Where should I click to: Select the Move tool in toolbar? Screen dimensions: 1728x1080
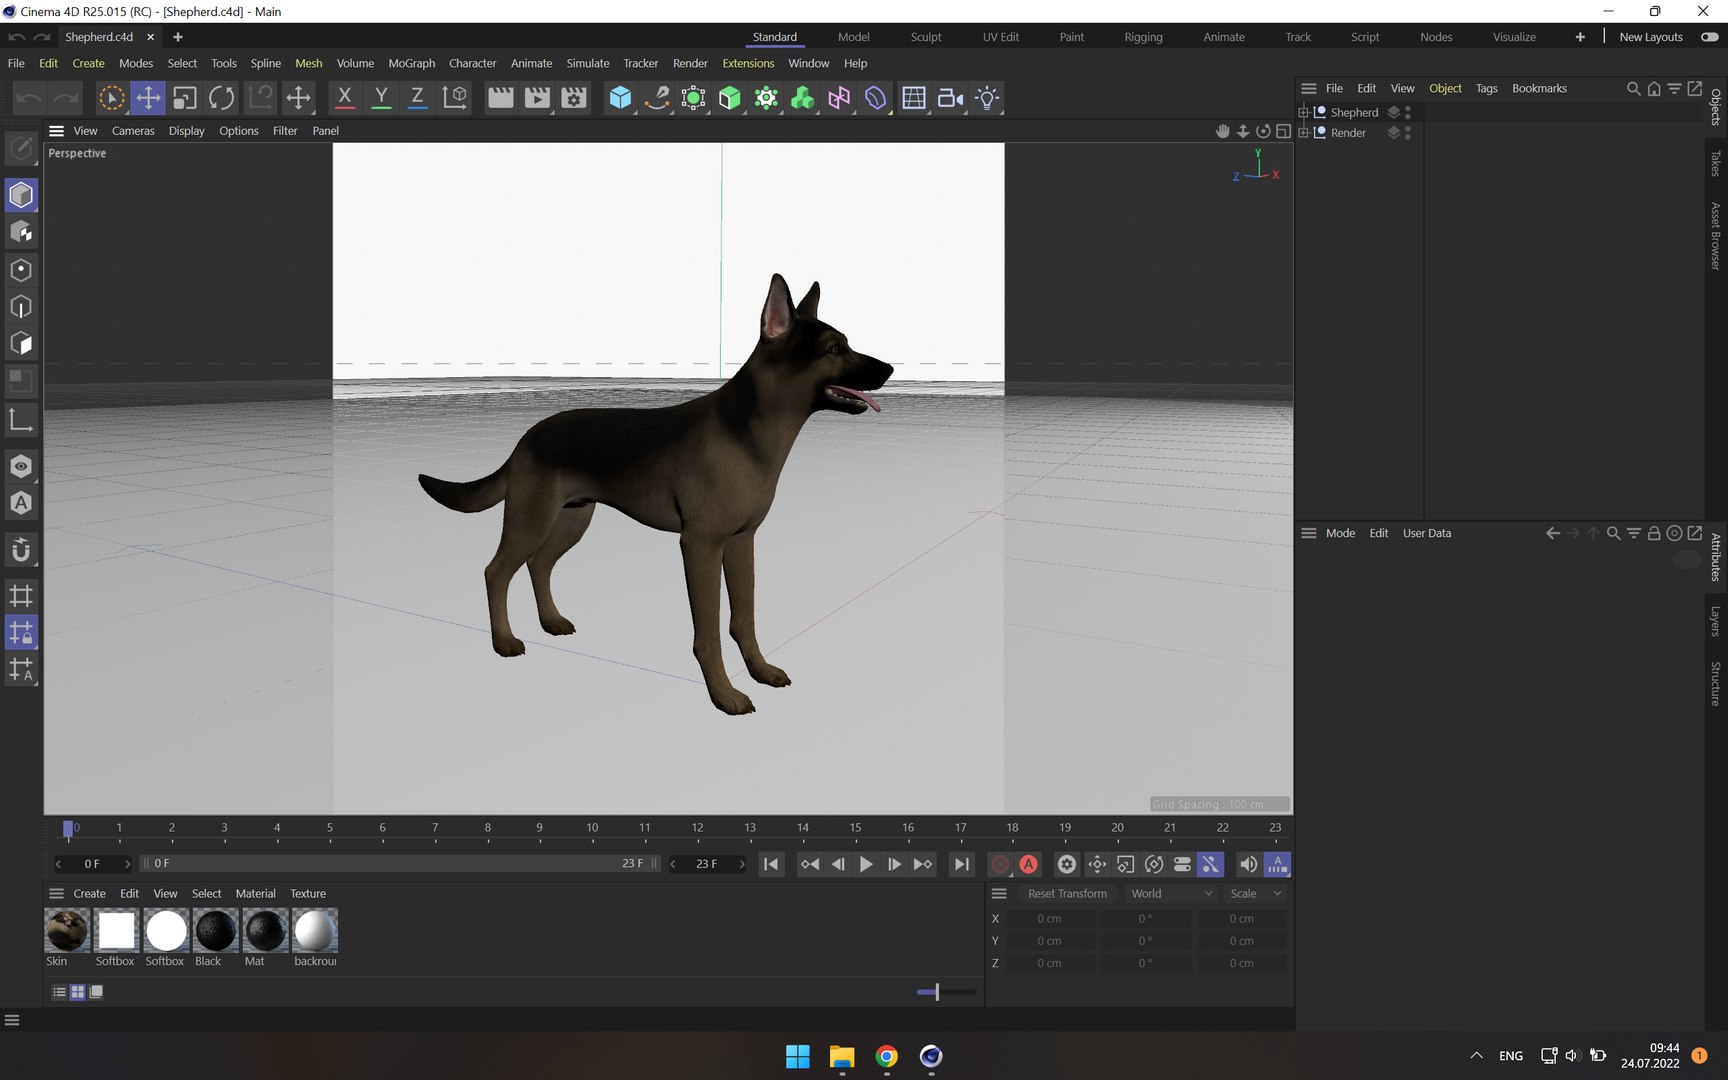click(x=148, y=98)
